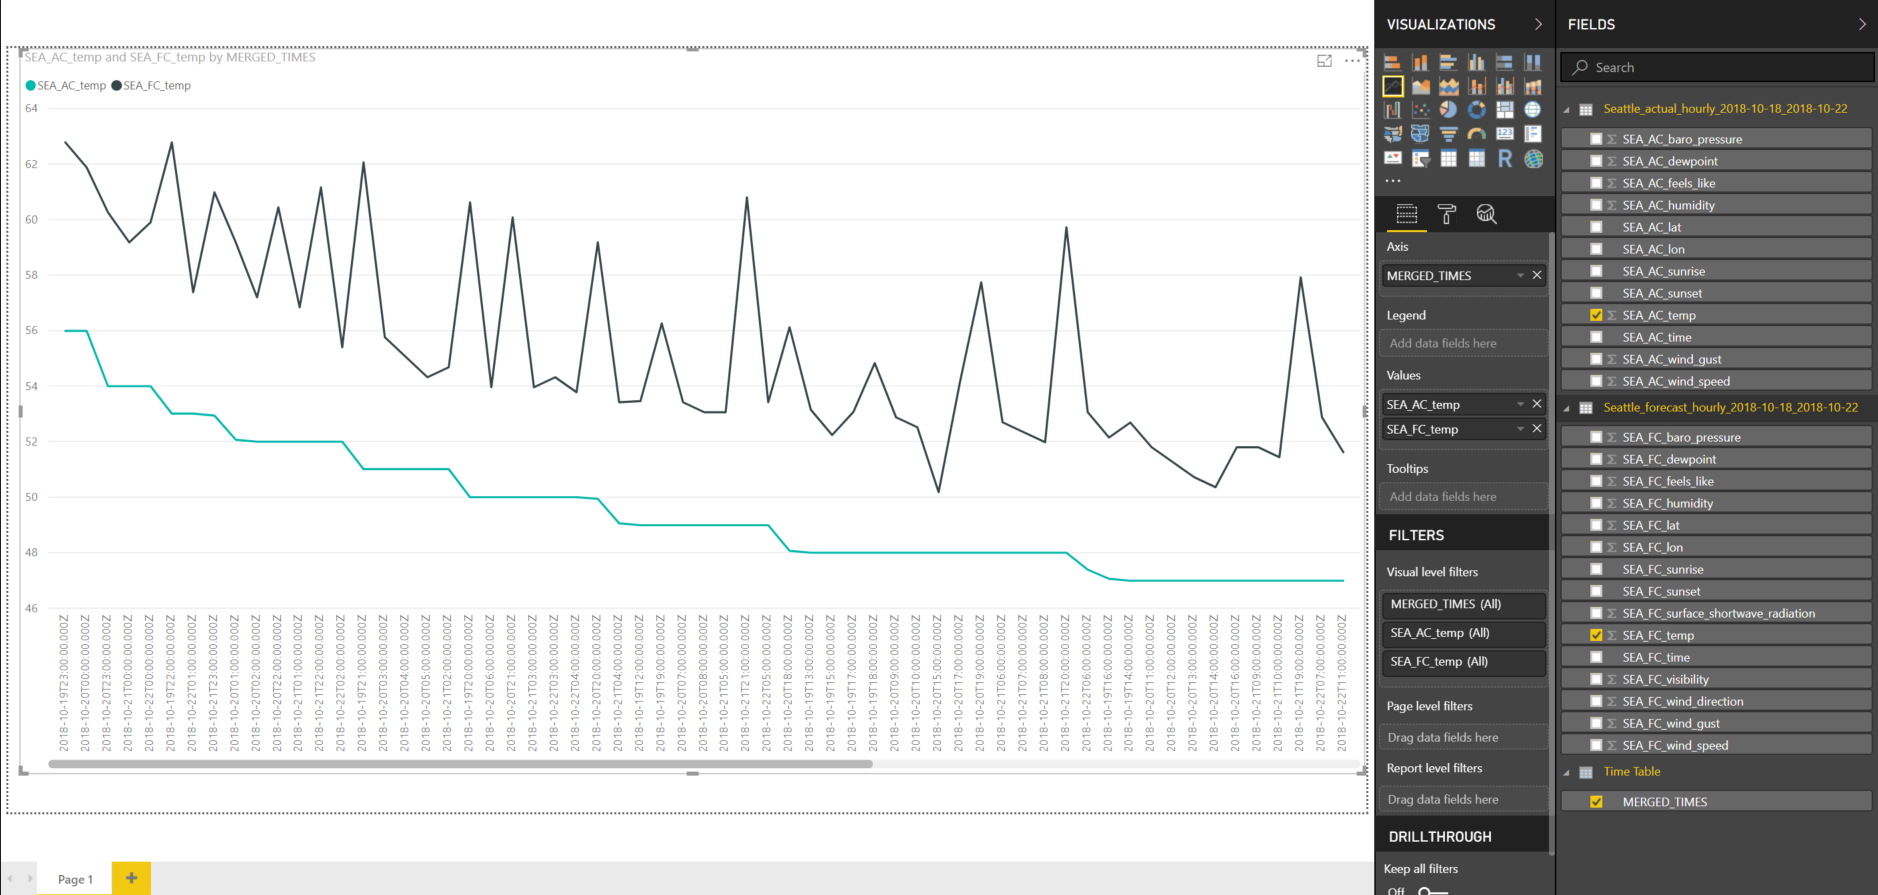Check the SEA_FC_wind_speed field
The image size is (1878, 895).
click(1596, 745)
